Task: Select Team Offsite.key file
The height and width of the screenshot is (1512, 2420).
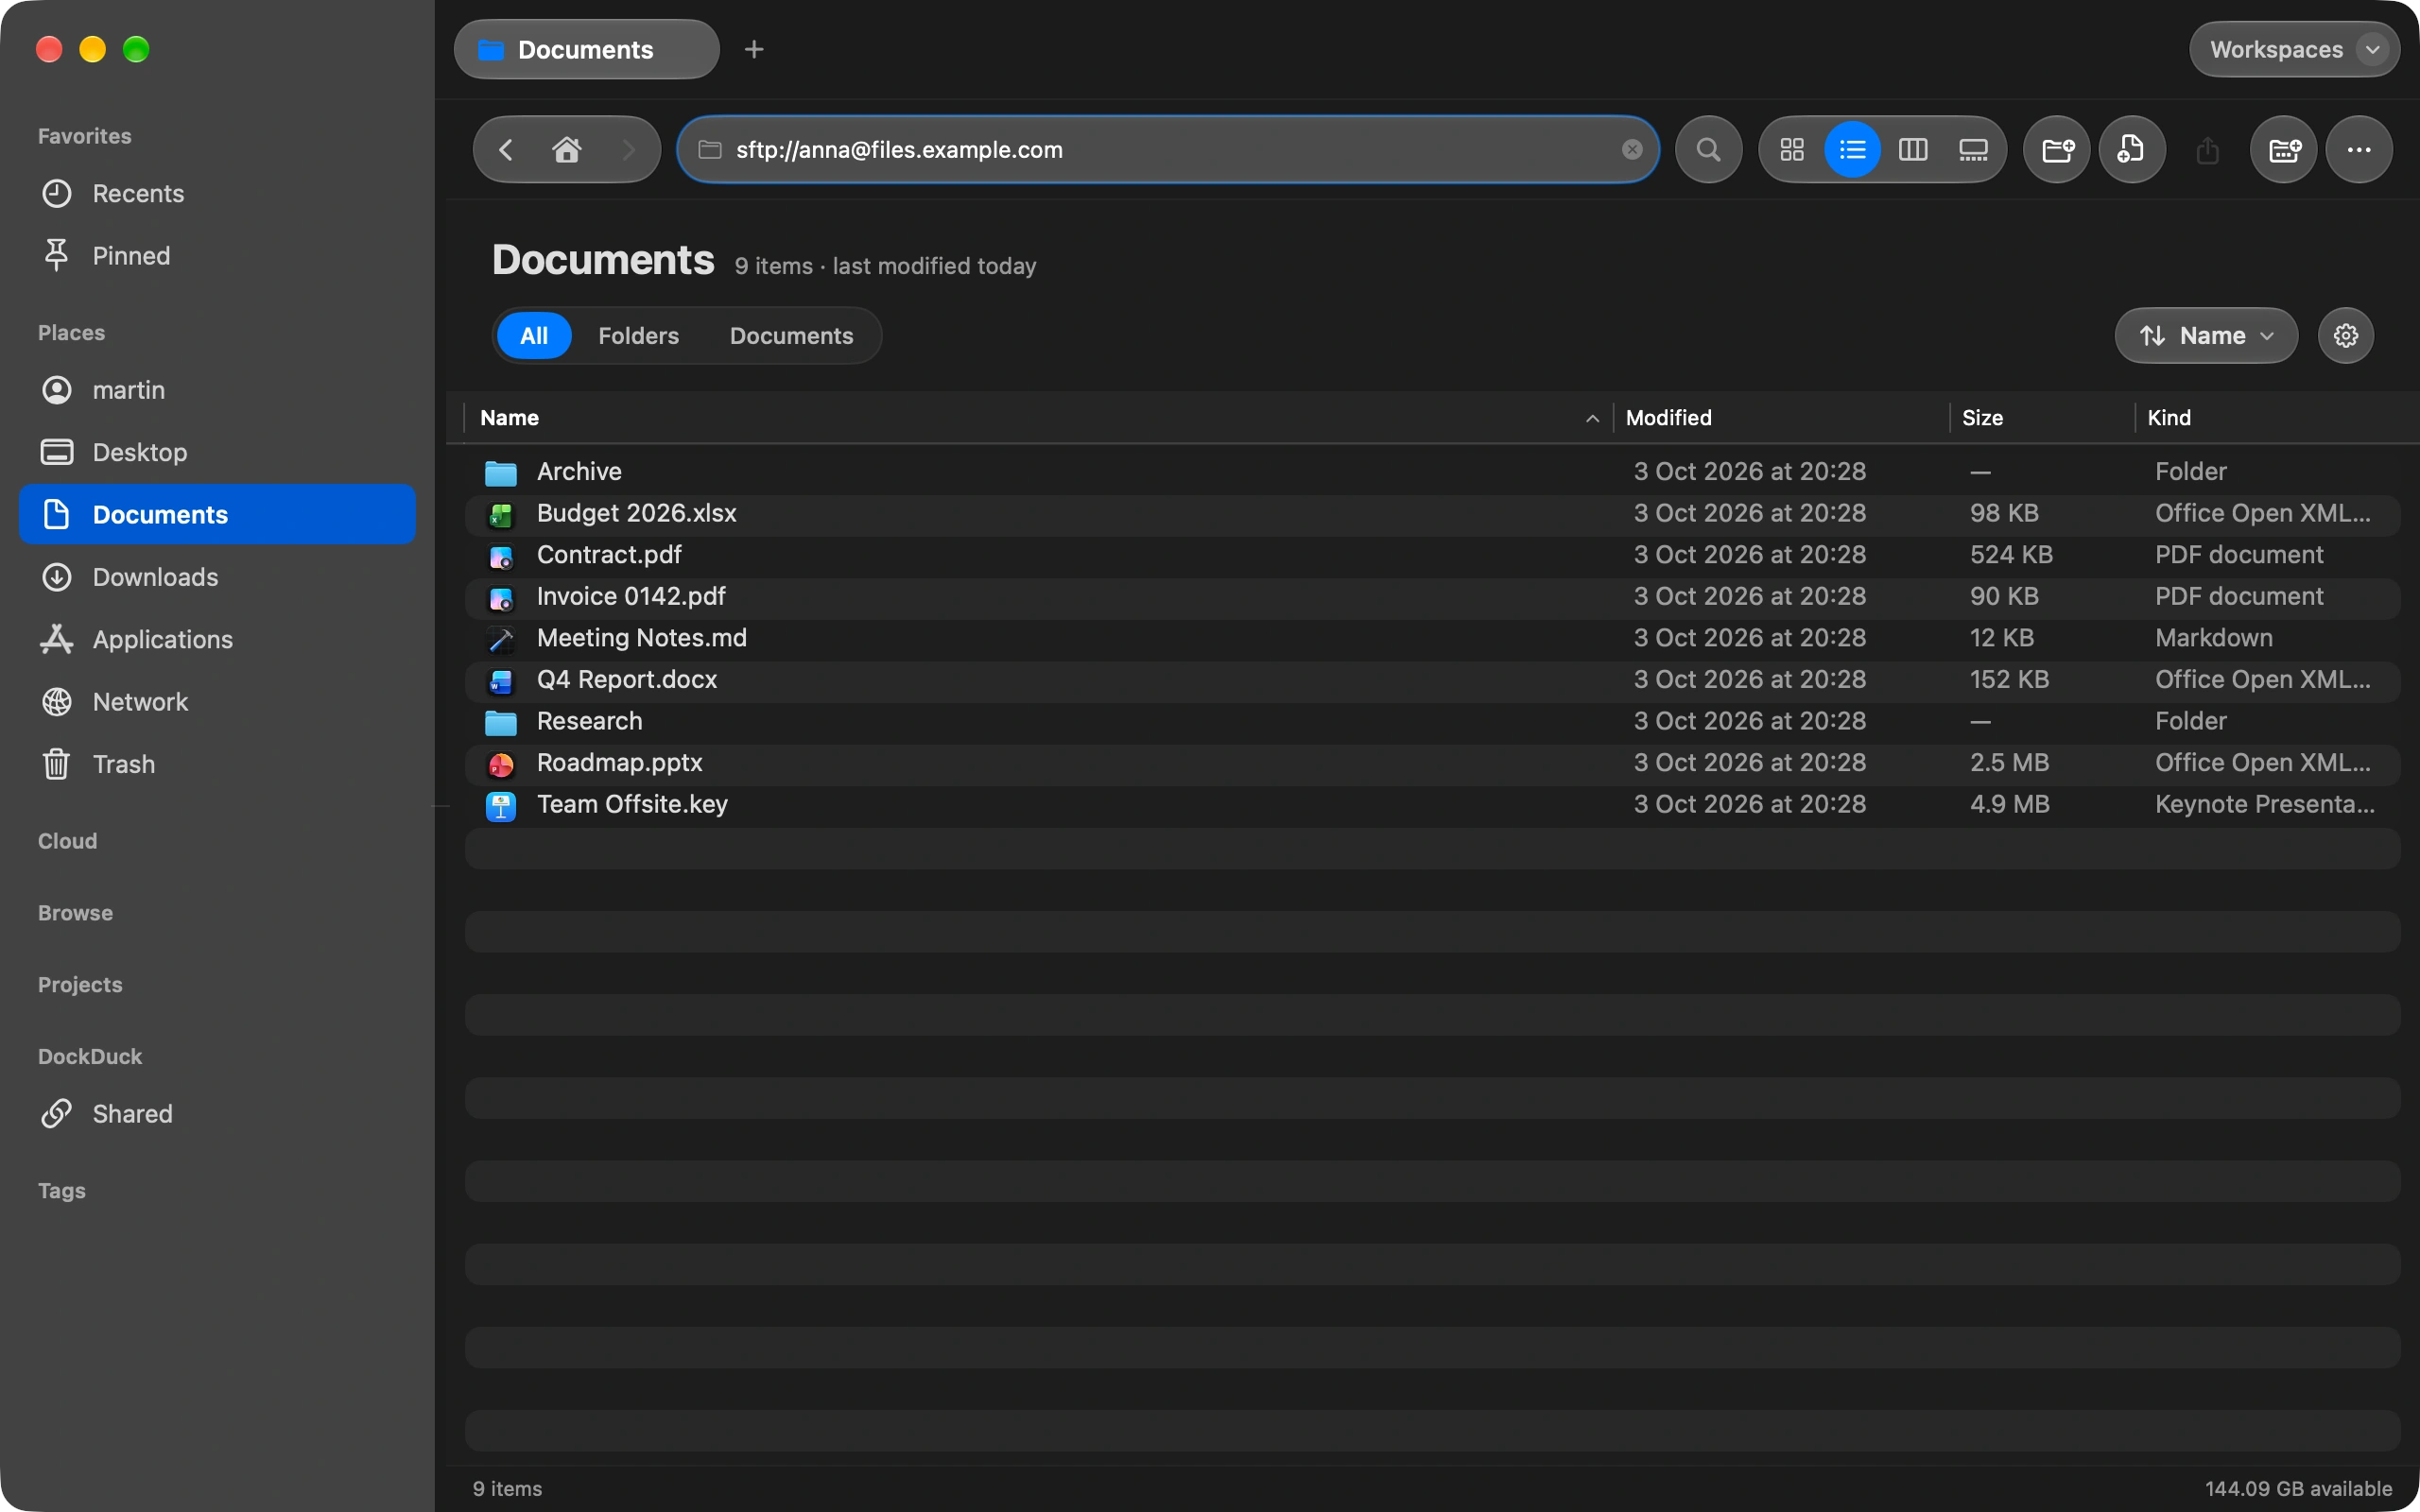Action: click(1432, 805)
